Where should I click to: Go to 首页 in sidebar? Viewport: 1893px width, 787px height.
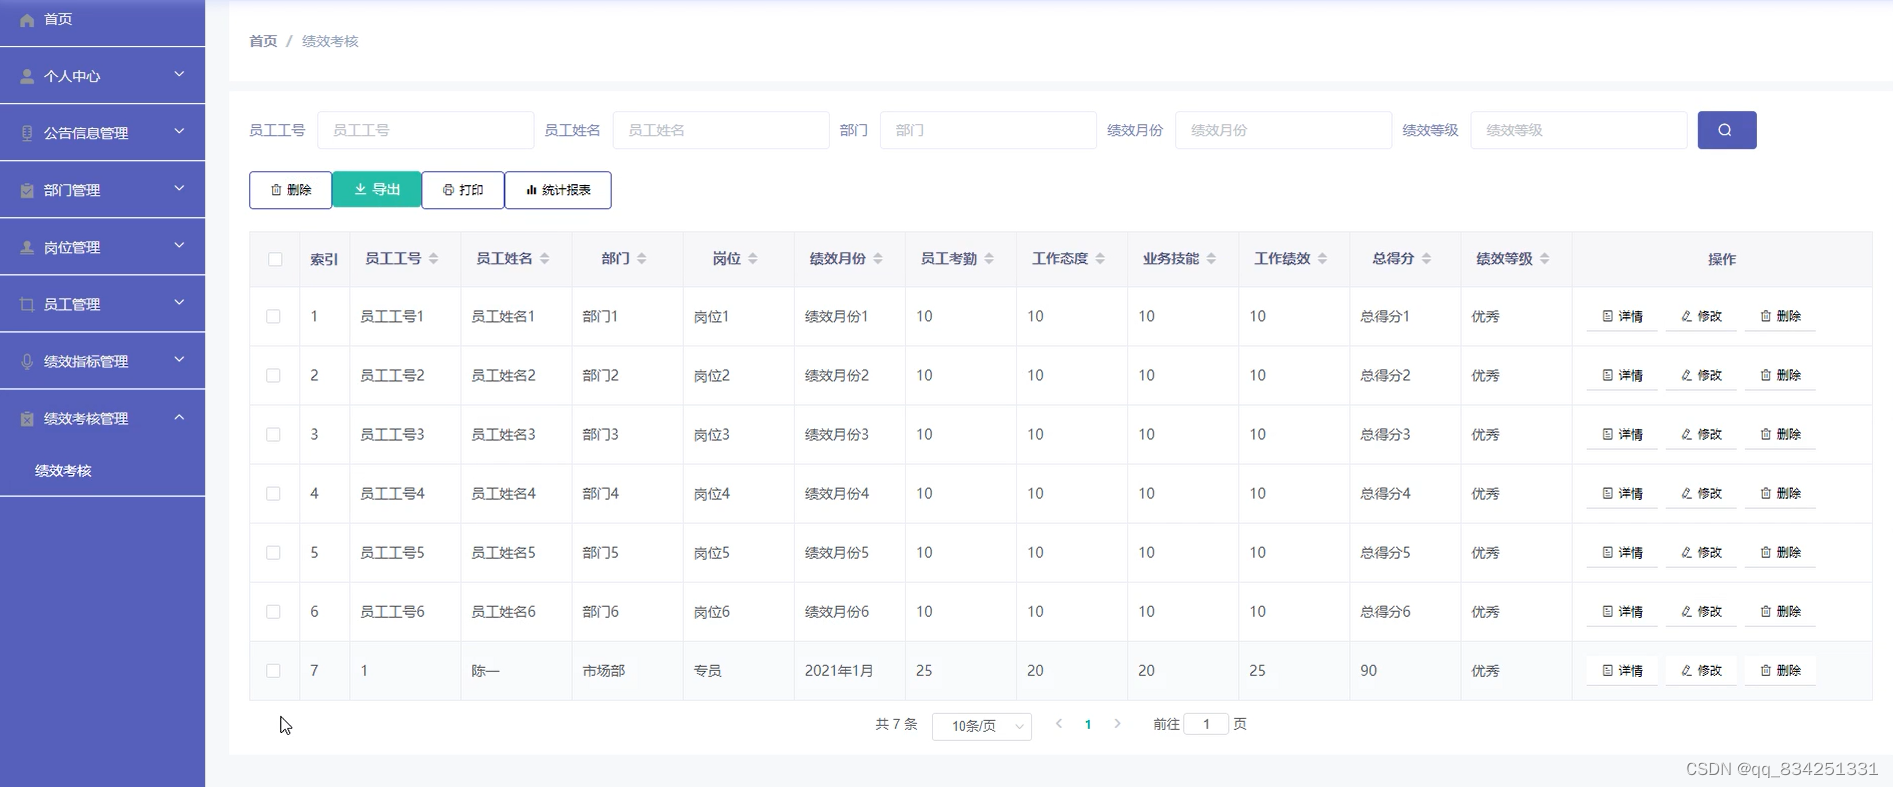[58, 20]
